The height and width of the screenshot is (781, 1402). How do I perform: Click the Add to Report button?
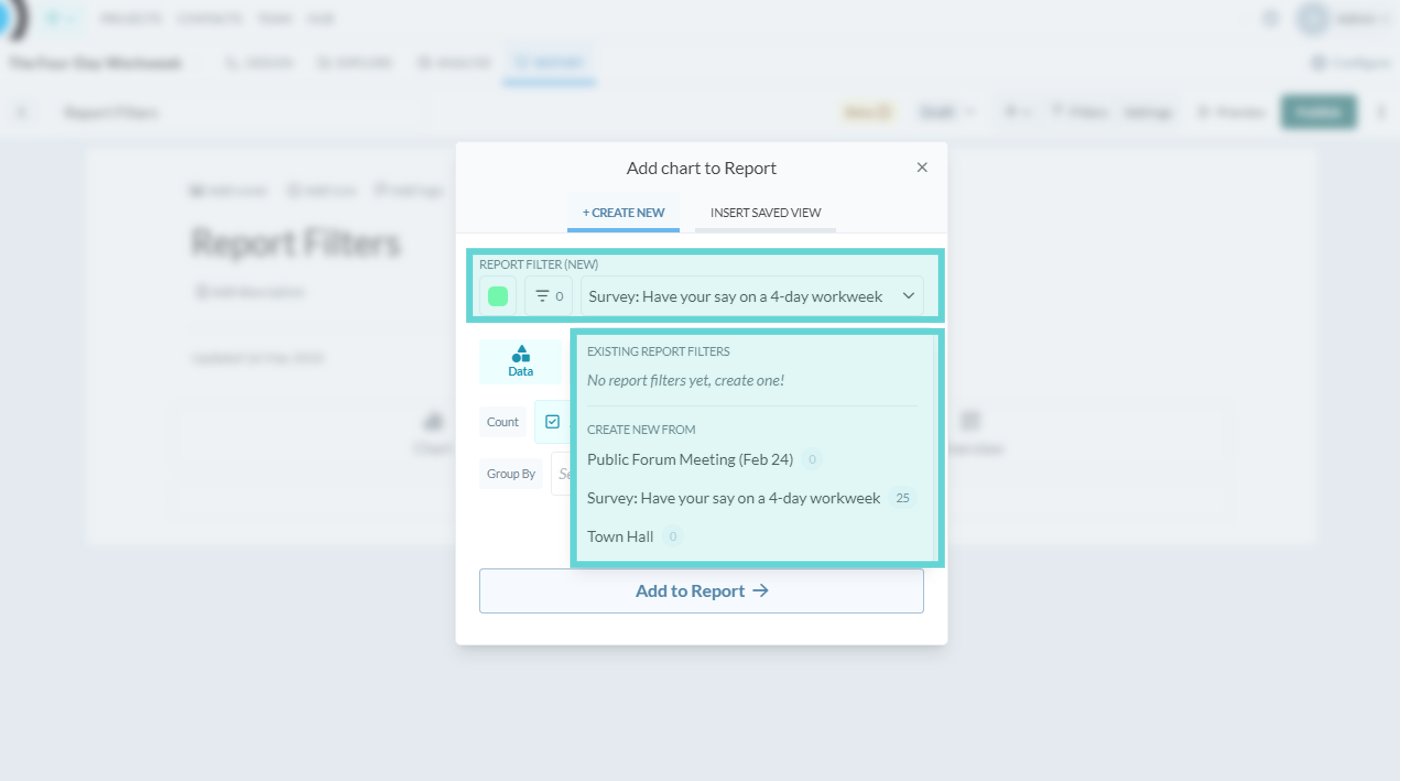[x=701, y=591]
